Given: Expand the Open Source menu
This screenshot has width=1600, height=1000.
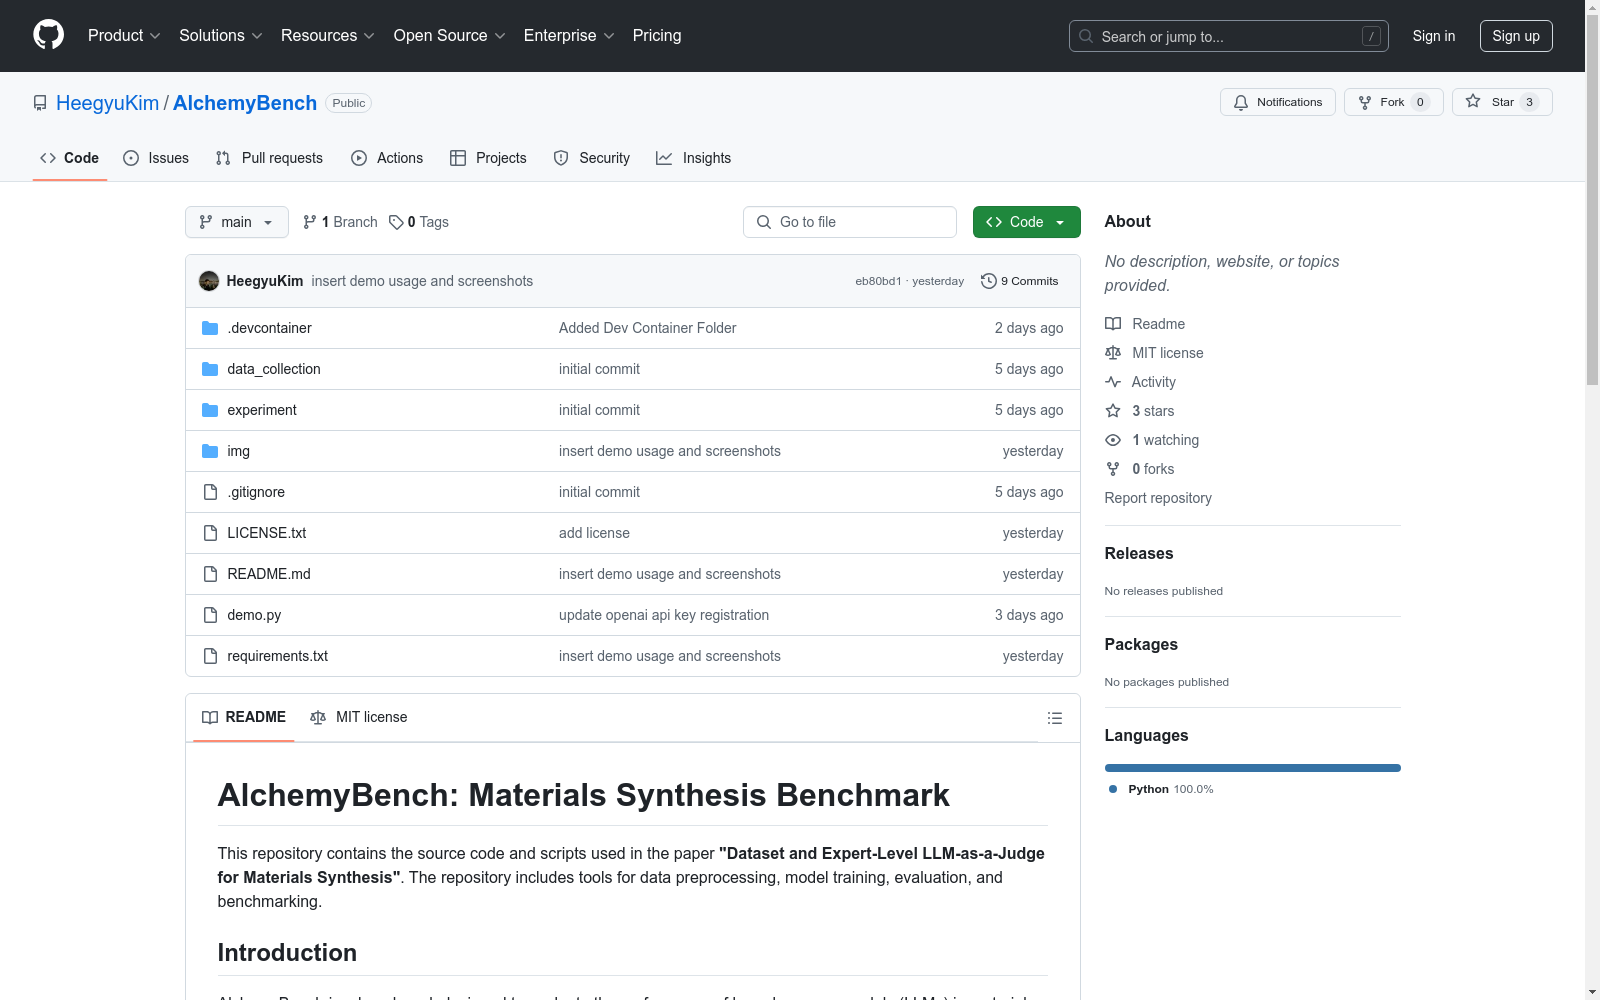Looking at the screenshot, I should coord(450,36).
